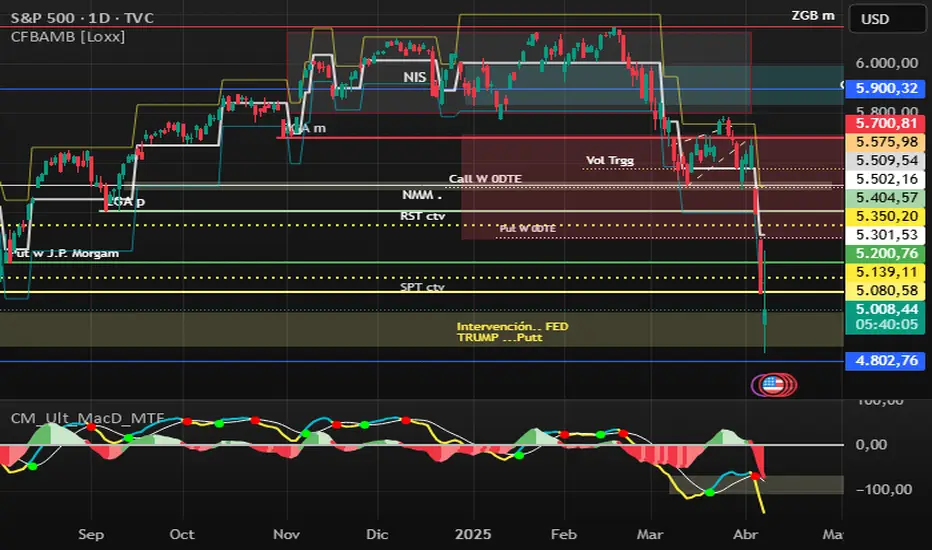The image size is (932, 550).
Task: Click the 05:40:05 bar countdown timer
Action: (x=886, y=325)
